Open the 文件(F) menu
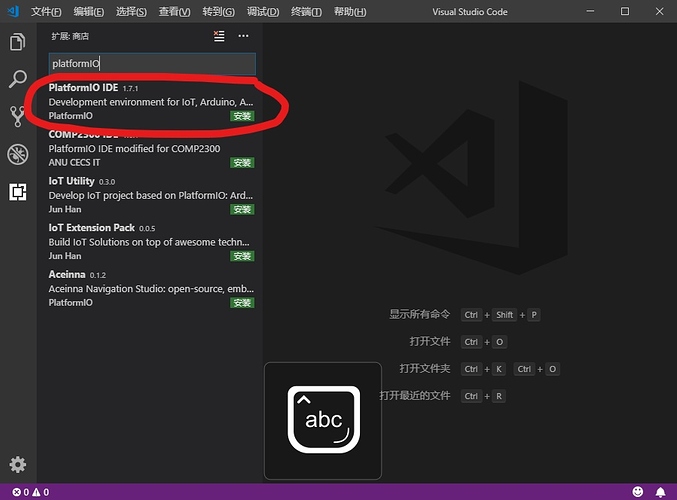 coord(46,12)
